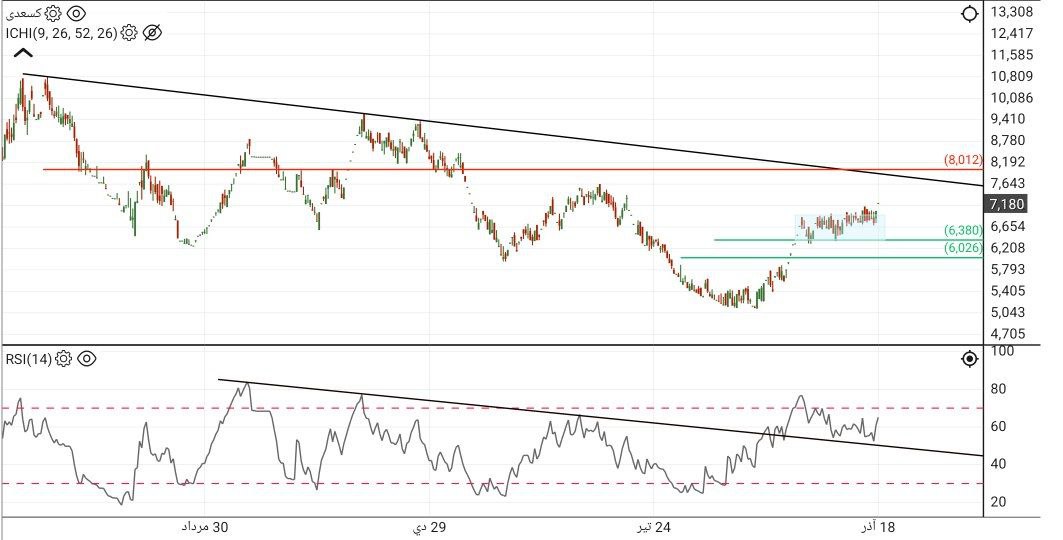
Task: Click the ICHI(9, 26, 52, 26) label
Action: coord(60,33)
